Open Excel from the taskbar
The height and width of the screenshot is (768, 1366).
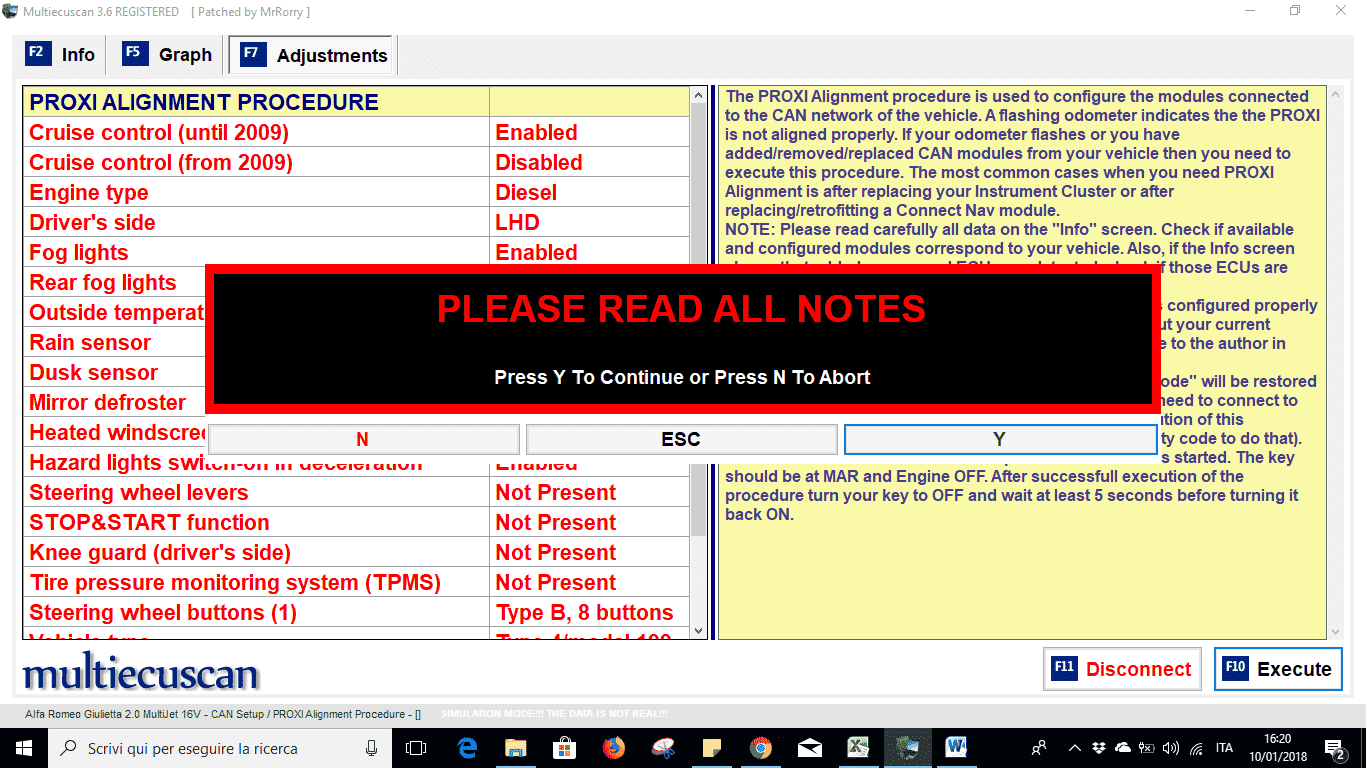[x=858, y=748]
